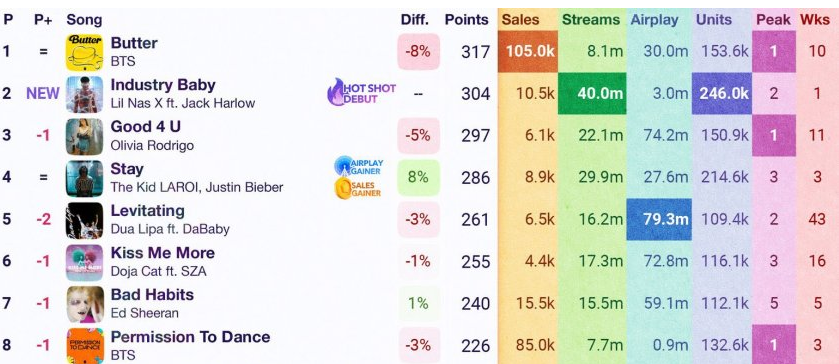Click the highlighted 105.0k sales cell
Viewport: 839px width, 364px height.
point(528,51)
